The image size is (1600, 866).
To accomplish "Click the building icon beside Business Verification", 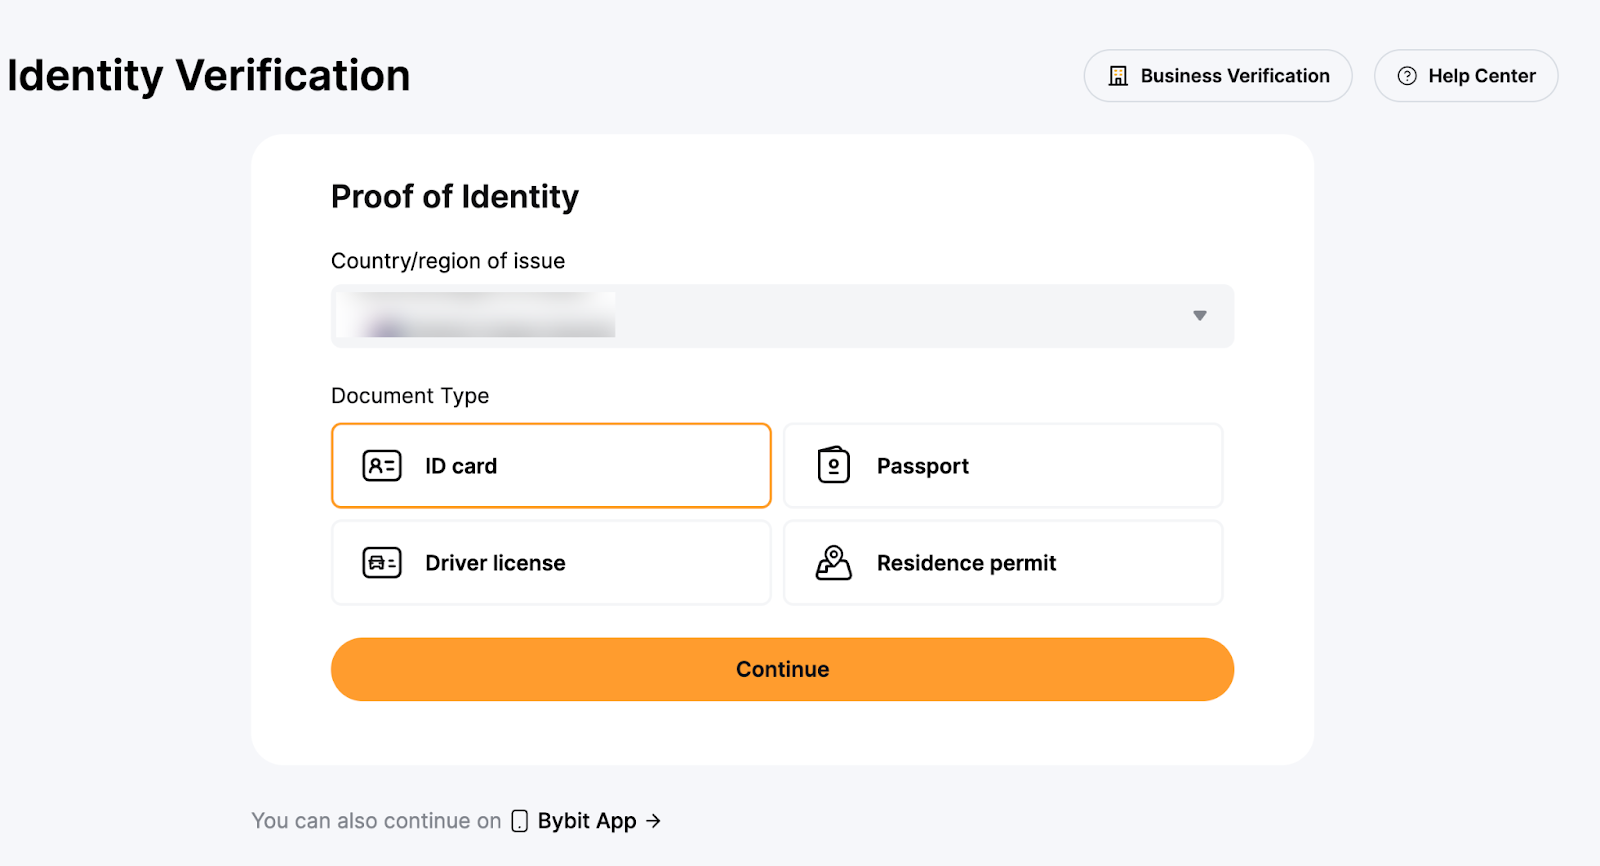I will coord(1118,76).
